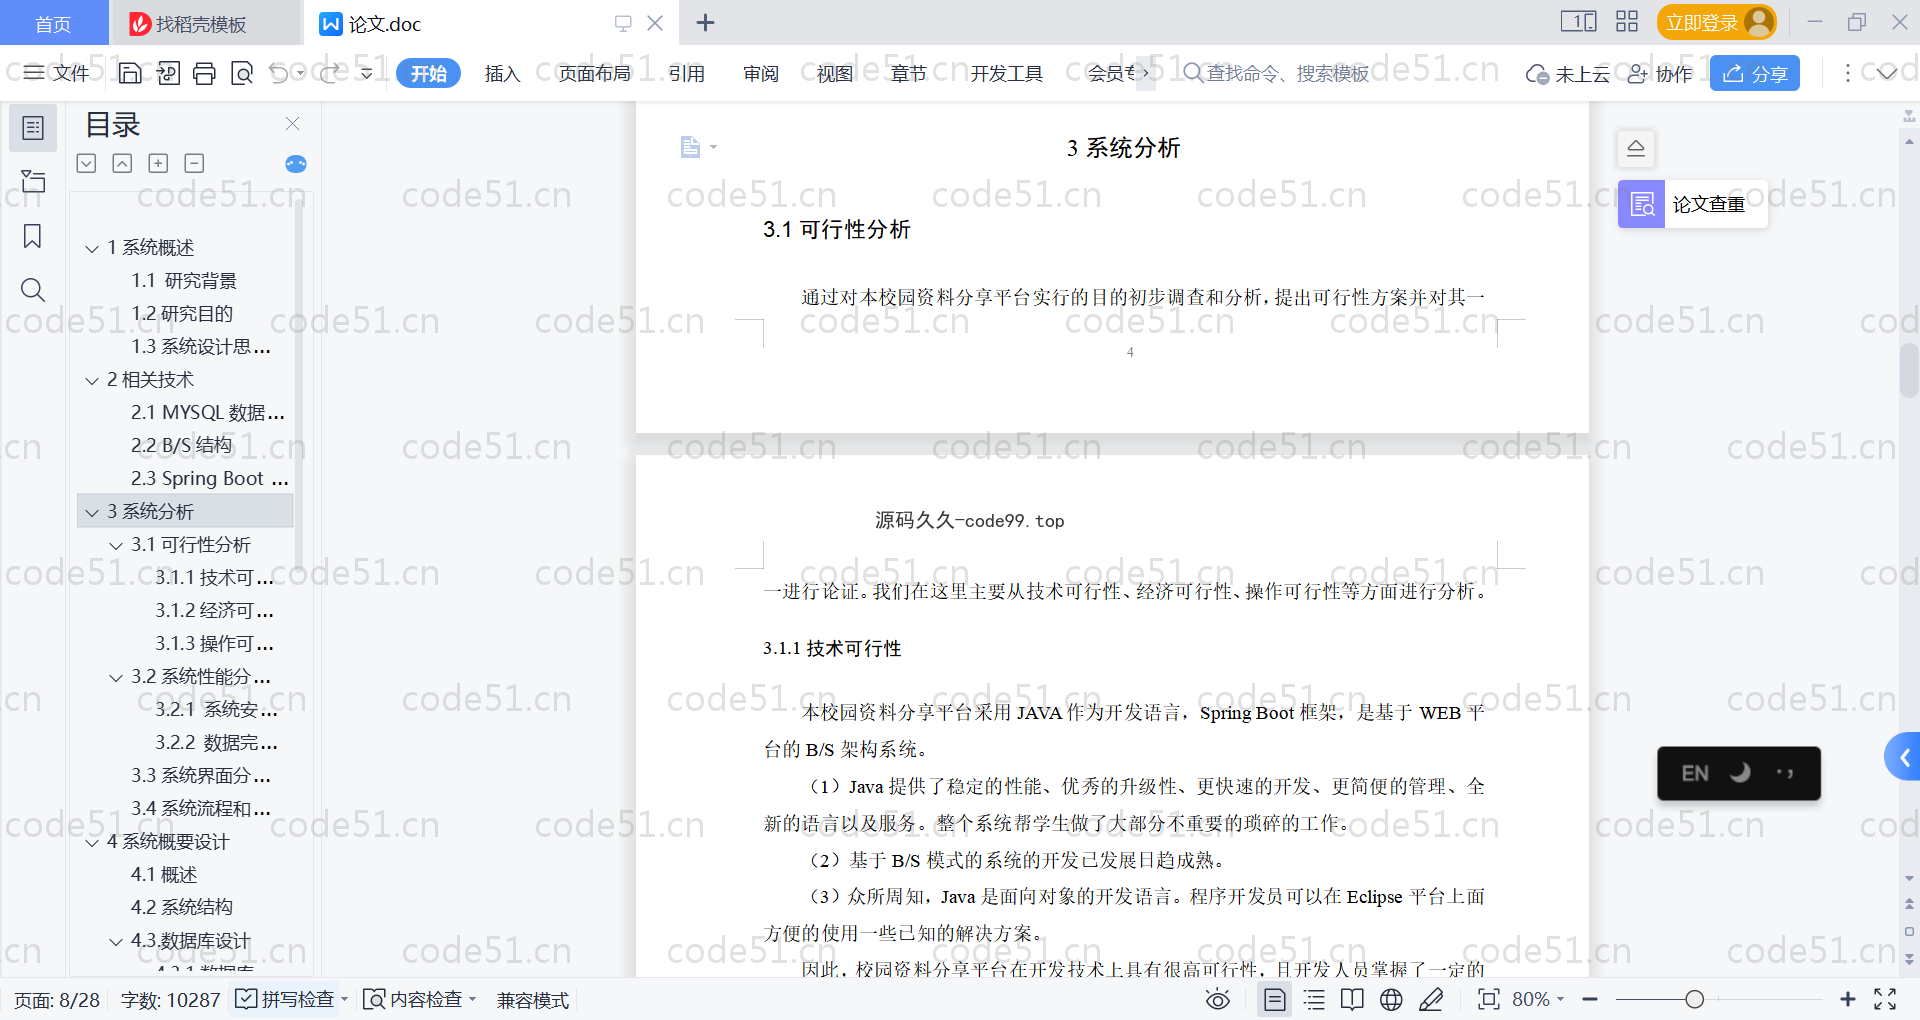Toggle moon icon in the EN input bar
Viewport: 1920px width, 1020px height.
tap(1741, 772)
